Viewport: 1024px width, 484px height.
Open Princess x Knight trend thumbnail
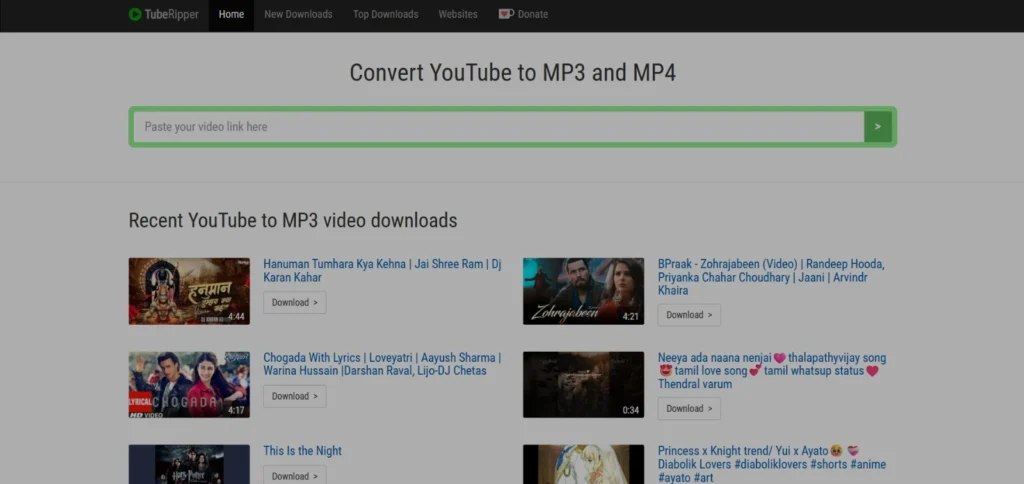[x=583, y=464]
